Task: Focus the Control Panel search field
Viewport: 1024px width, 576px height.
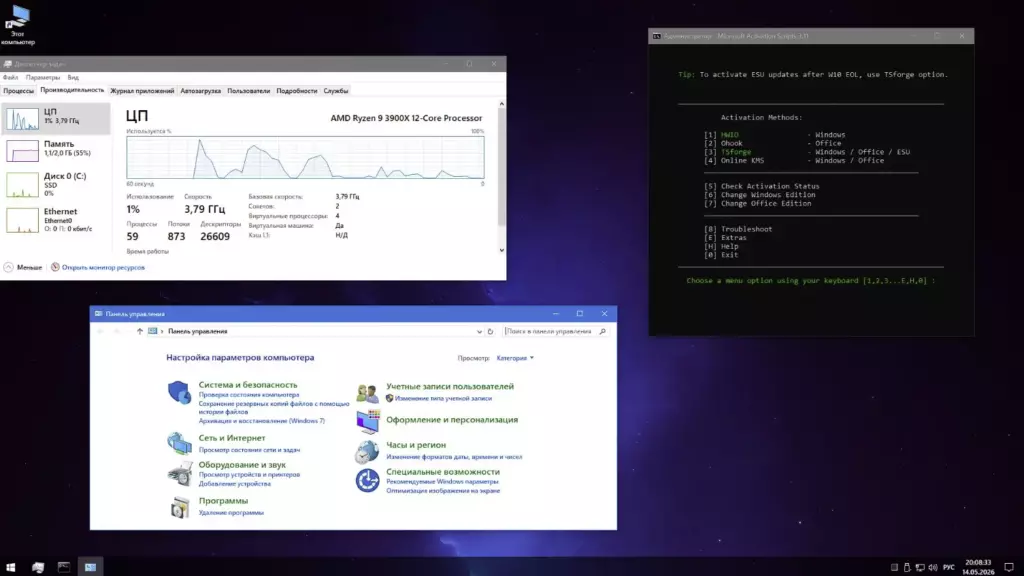Action: point(550,332)
